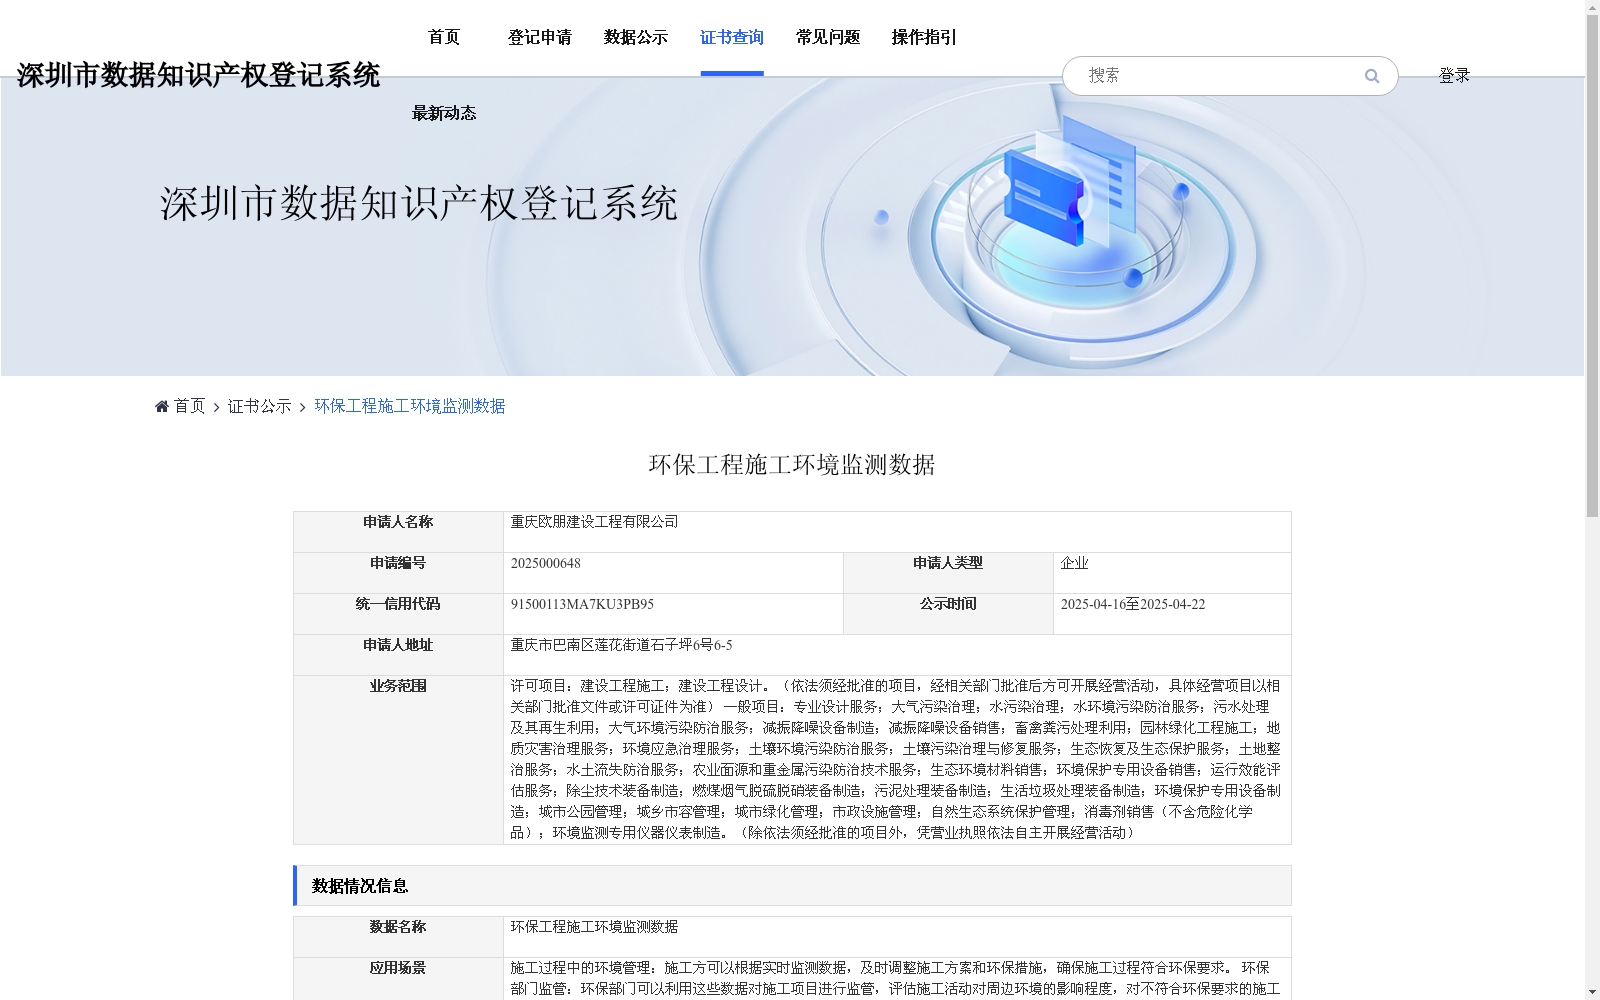The width and height of the screenshot is (1600, 1000).
Task: Click the scrollbar down arrow
Action: tap(1592, 992)
